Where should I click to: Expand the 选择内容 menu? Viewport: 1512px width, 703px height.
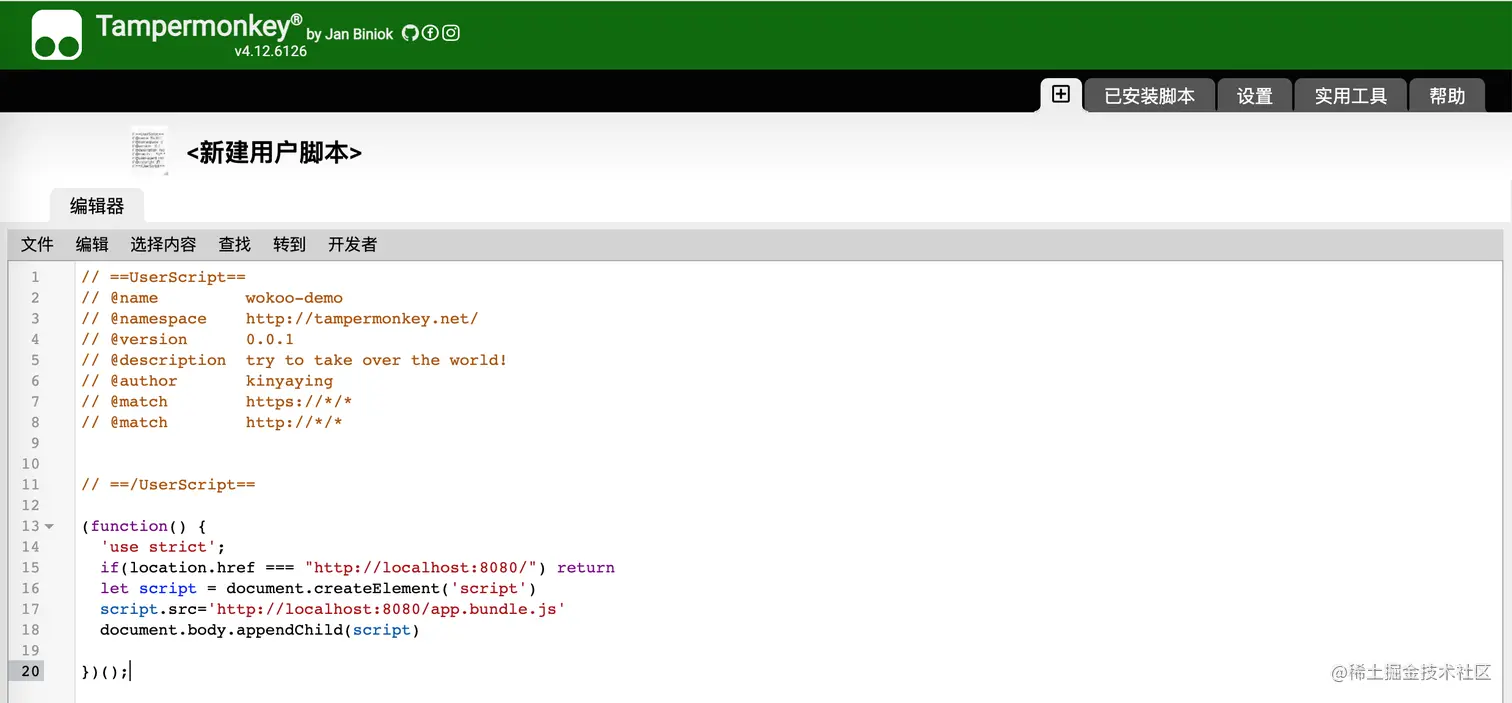(x=163, y=244)
